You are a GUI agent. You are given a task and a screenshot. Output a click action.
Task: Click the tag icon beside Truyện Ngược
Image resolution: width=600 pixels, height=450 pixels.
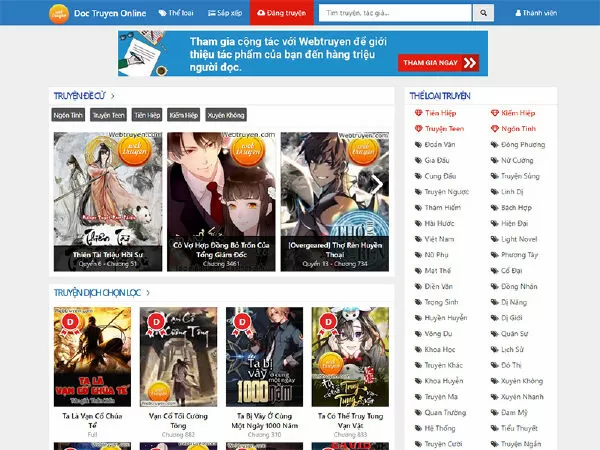[x=418, y=192]
